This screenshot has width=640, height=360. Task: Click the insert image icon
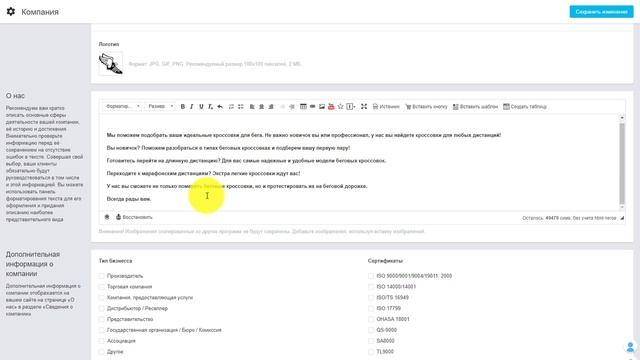pyautogui.click(x=322, y=107)
